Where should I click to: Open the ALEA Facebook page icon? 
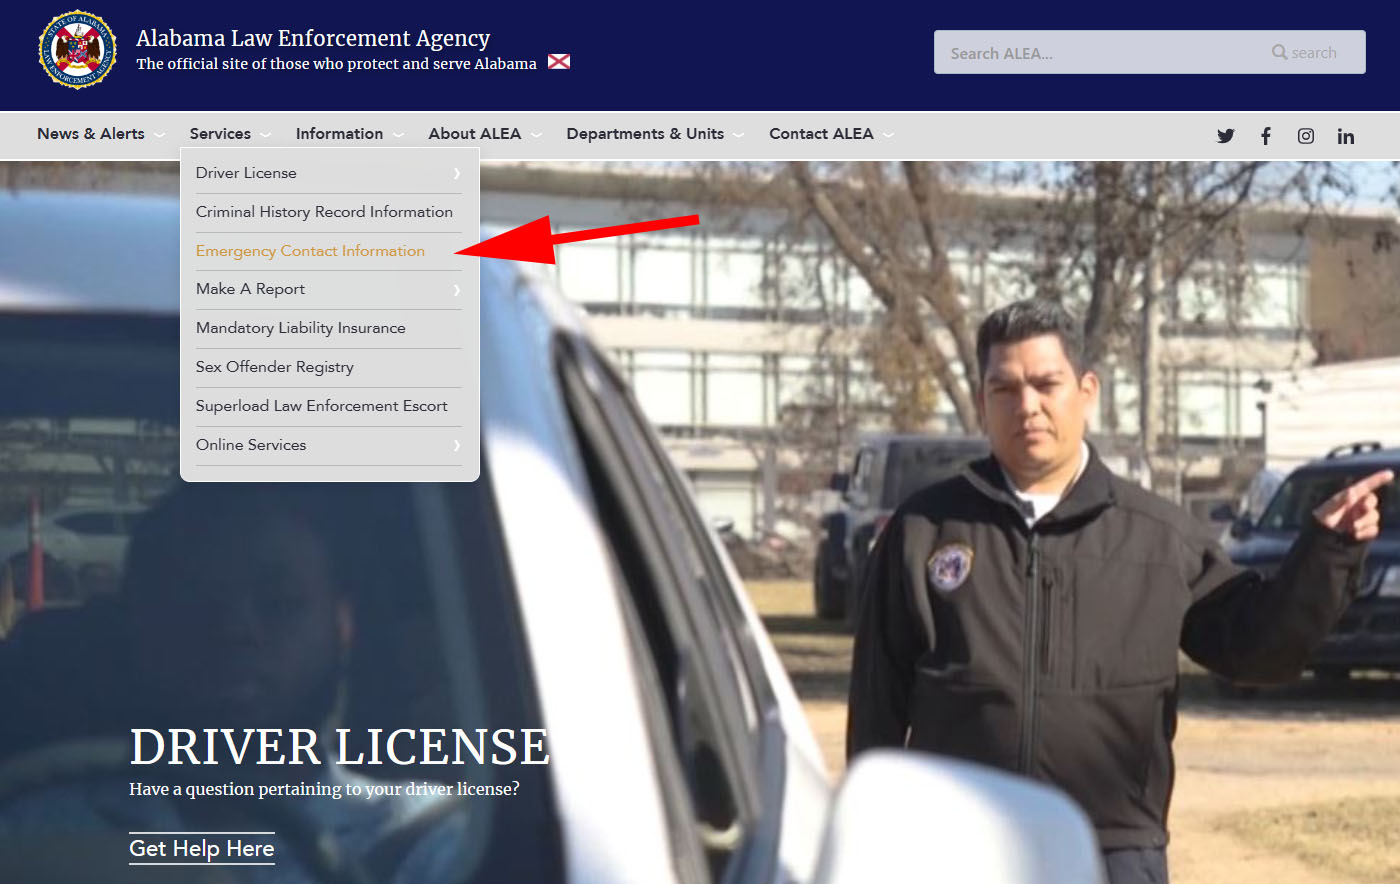tap(1265, 136)
